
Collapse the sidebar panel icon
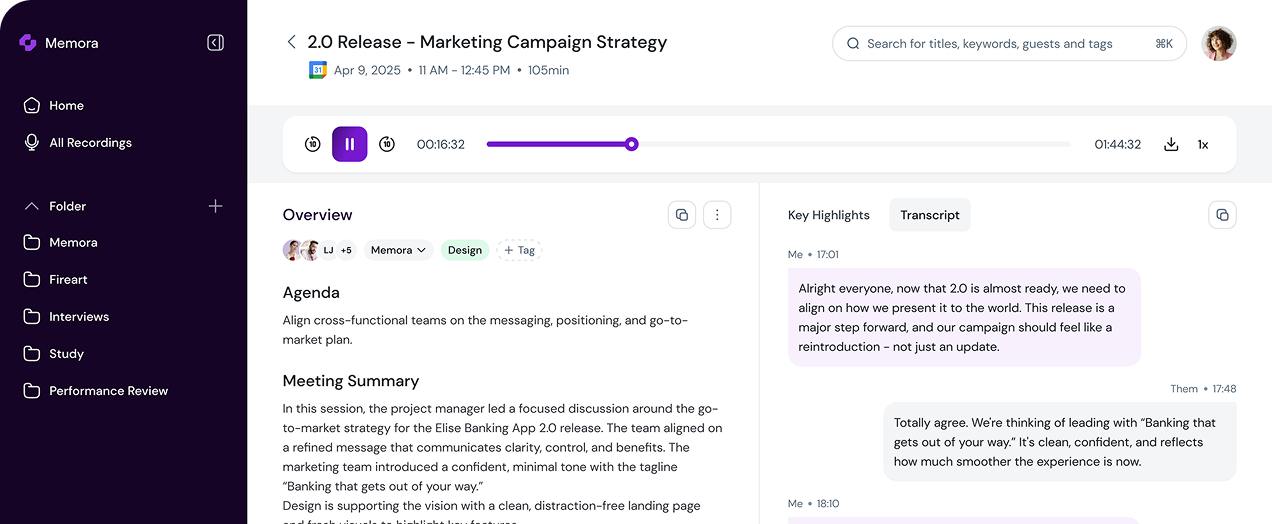(215, 43)
